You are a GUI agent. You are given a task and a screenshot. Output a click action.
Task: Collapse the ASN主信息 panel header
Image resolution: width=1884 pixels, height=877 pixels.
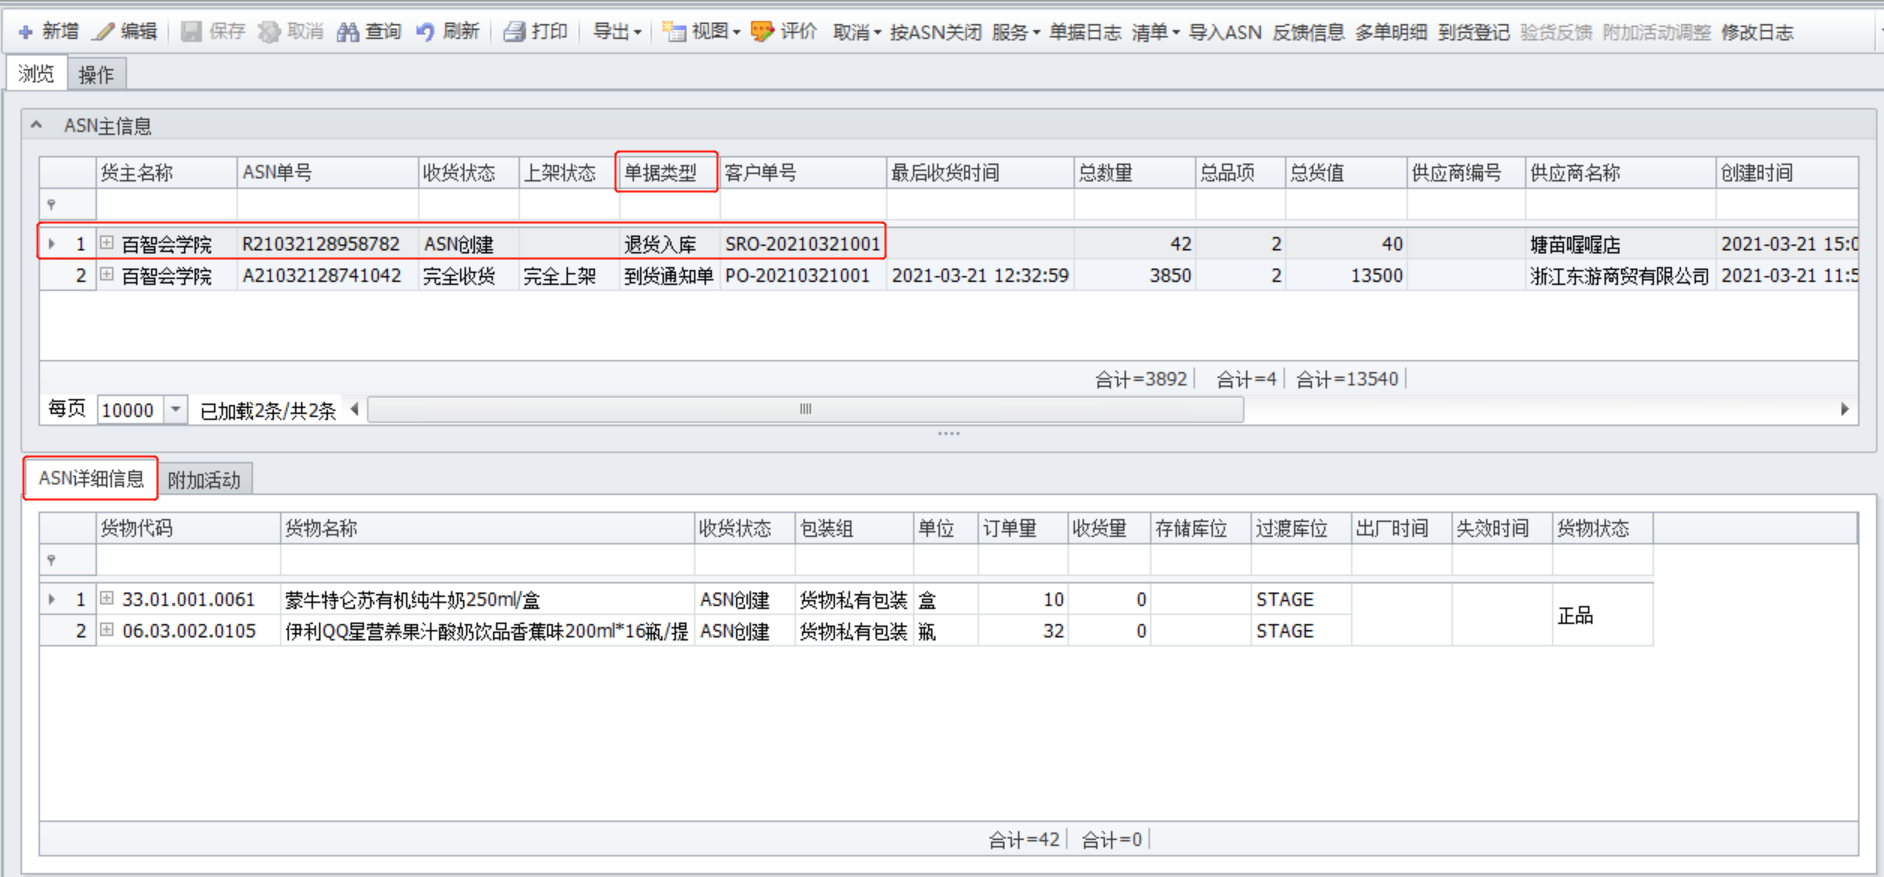click(x=37, y=126)
